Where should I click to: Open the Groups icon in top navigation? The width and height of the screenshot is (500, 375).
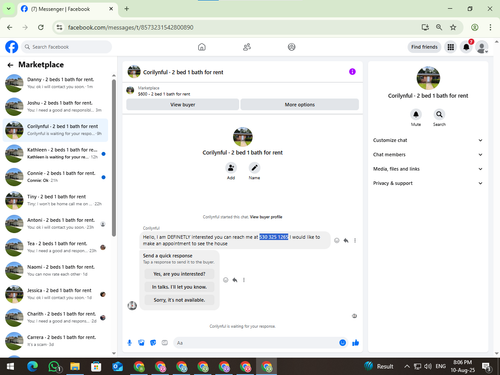pyautogui.click(x=292, y=47)
